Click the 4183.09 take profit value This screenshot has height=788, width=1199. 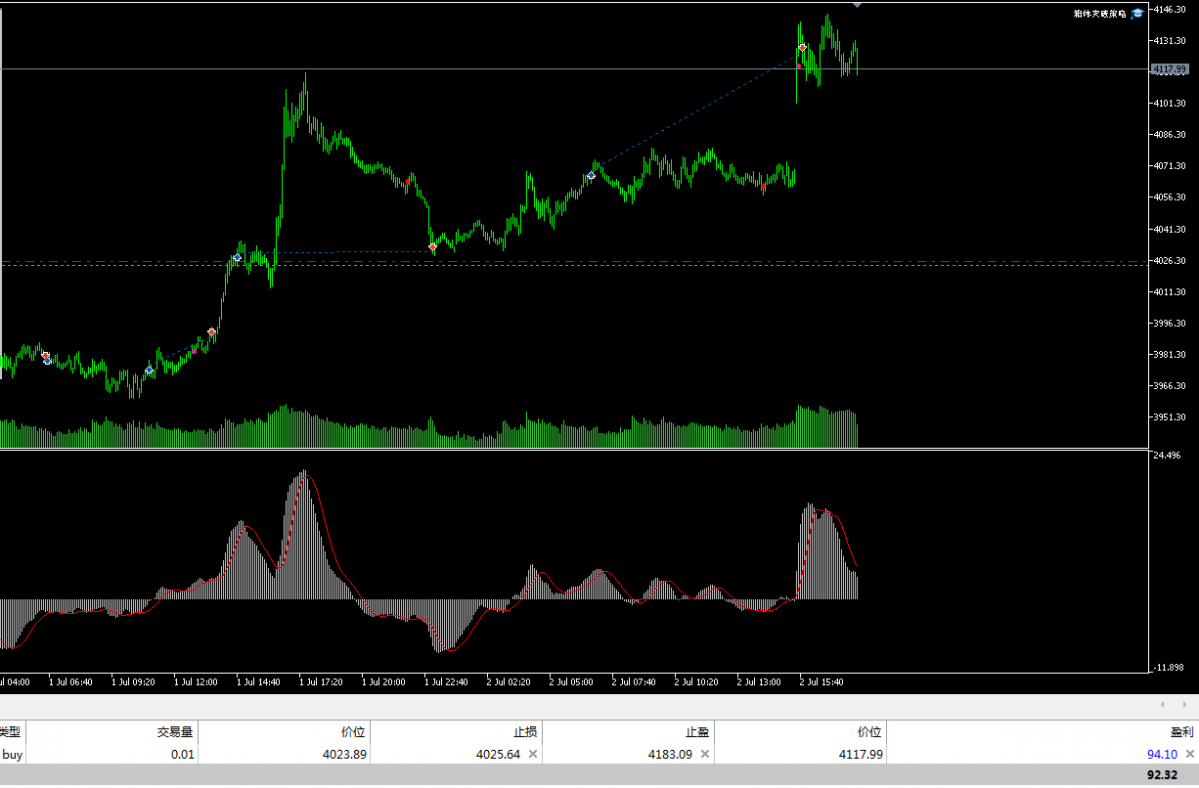(670, 754)
